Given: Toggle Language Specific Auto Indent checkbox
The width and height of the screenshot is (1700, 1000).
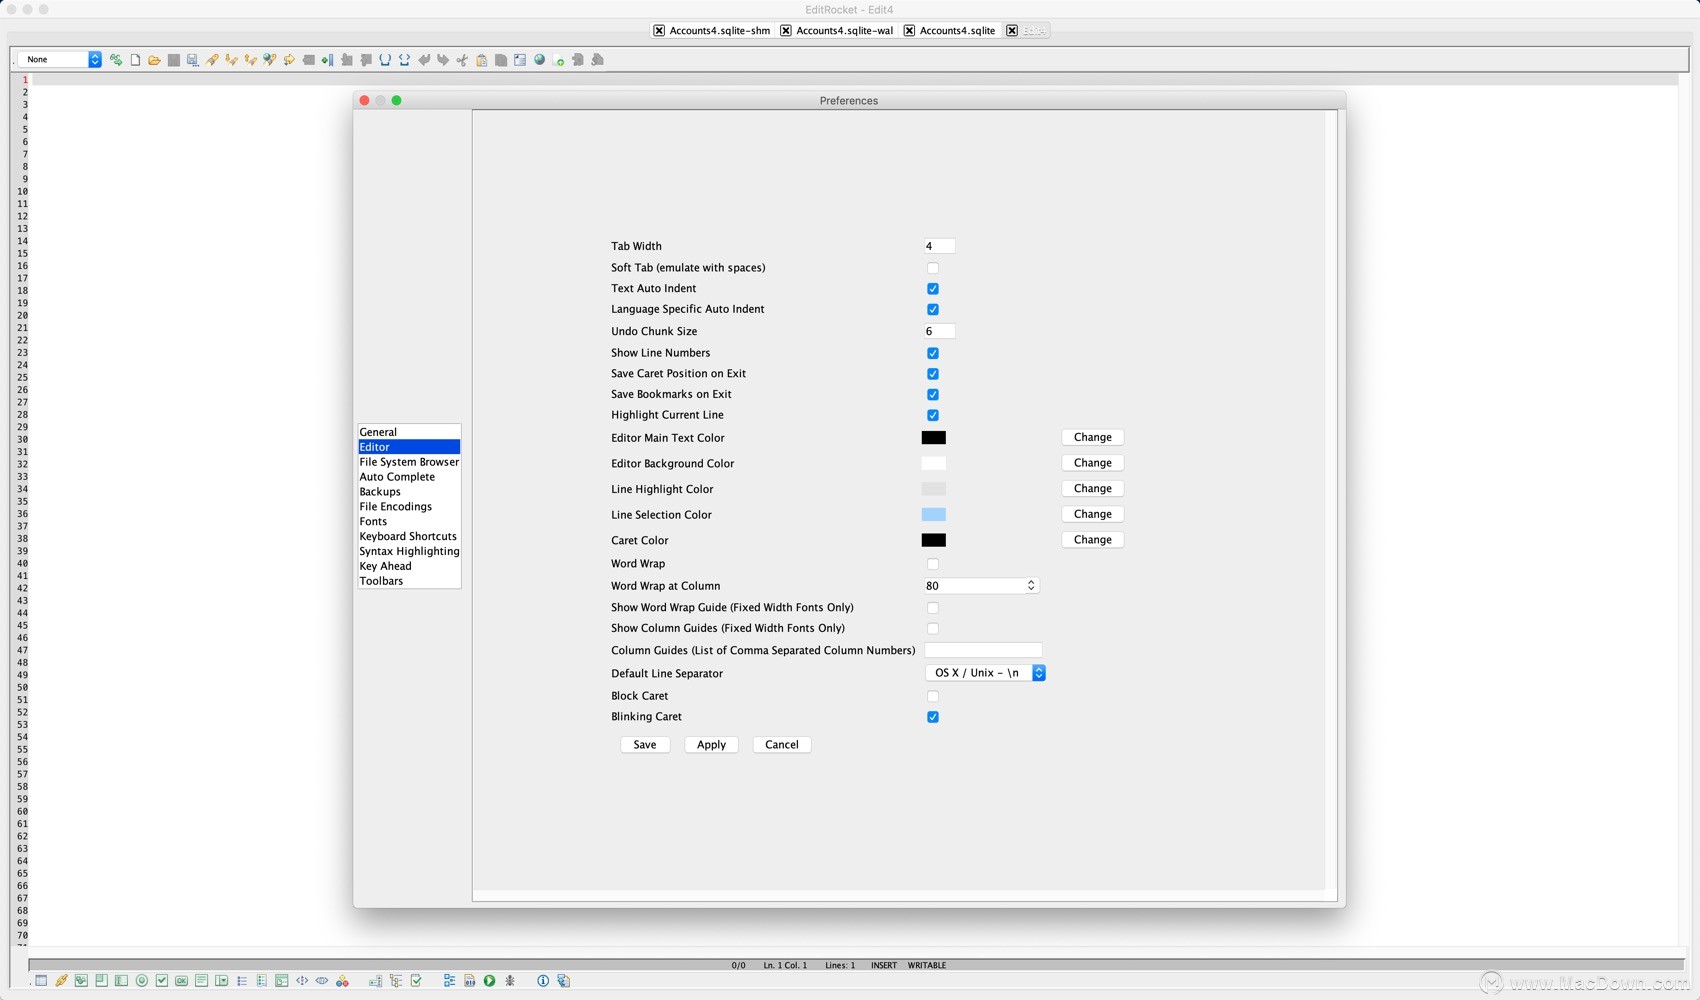Looking at the screenshot, I should [933, 310].
